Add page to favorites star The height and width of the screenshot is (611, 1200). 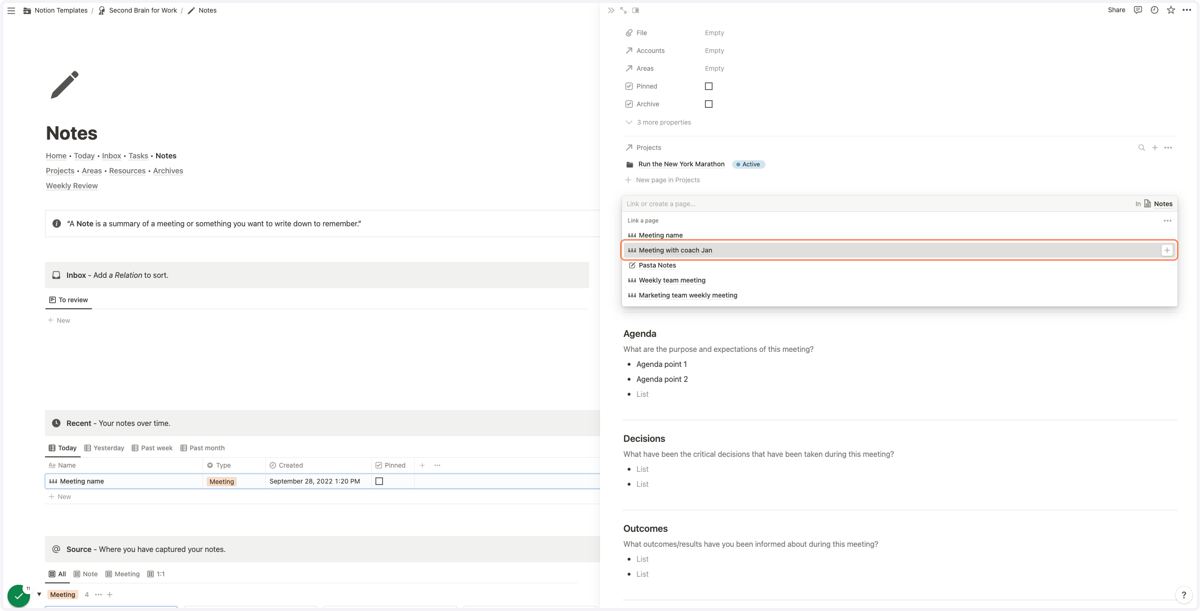pos(1171,10)
